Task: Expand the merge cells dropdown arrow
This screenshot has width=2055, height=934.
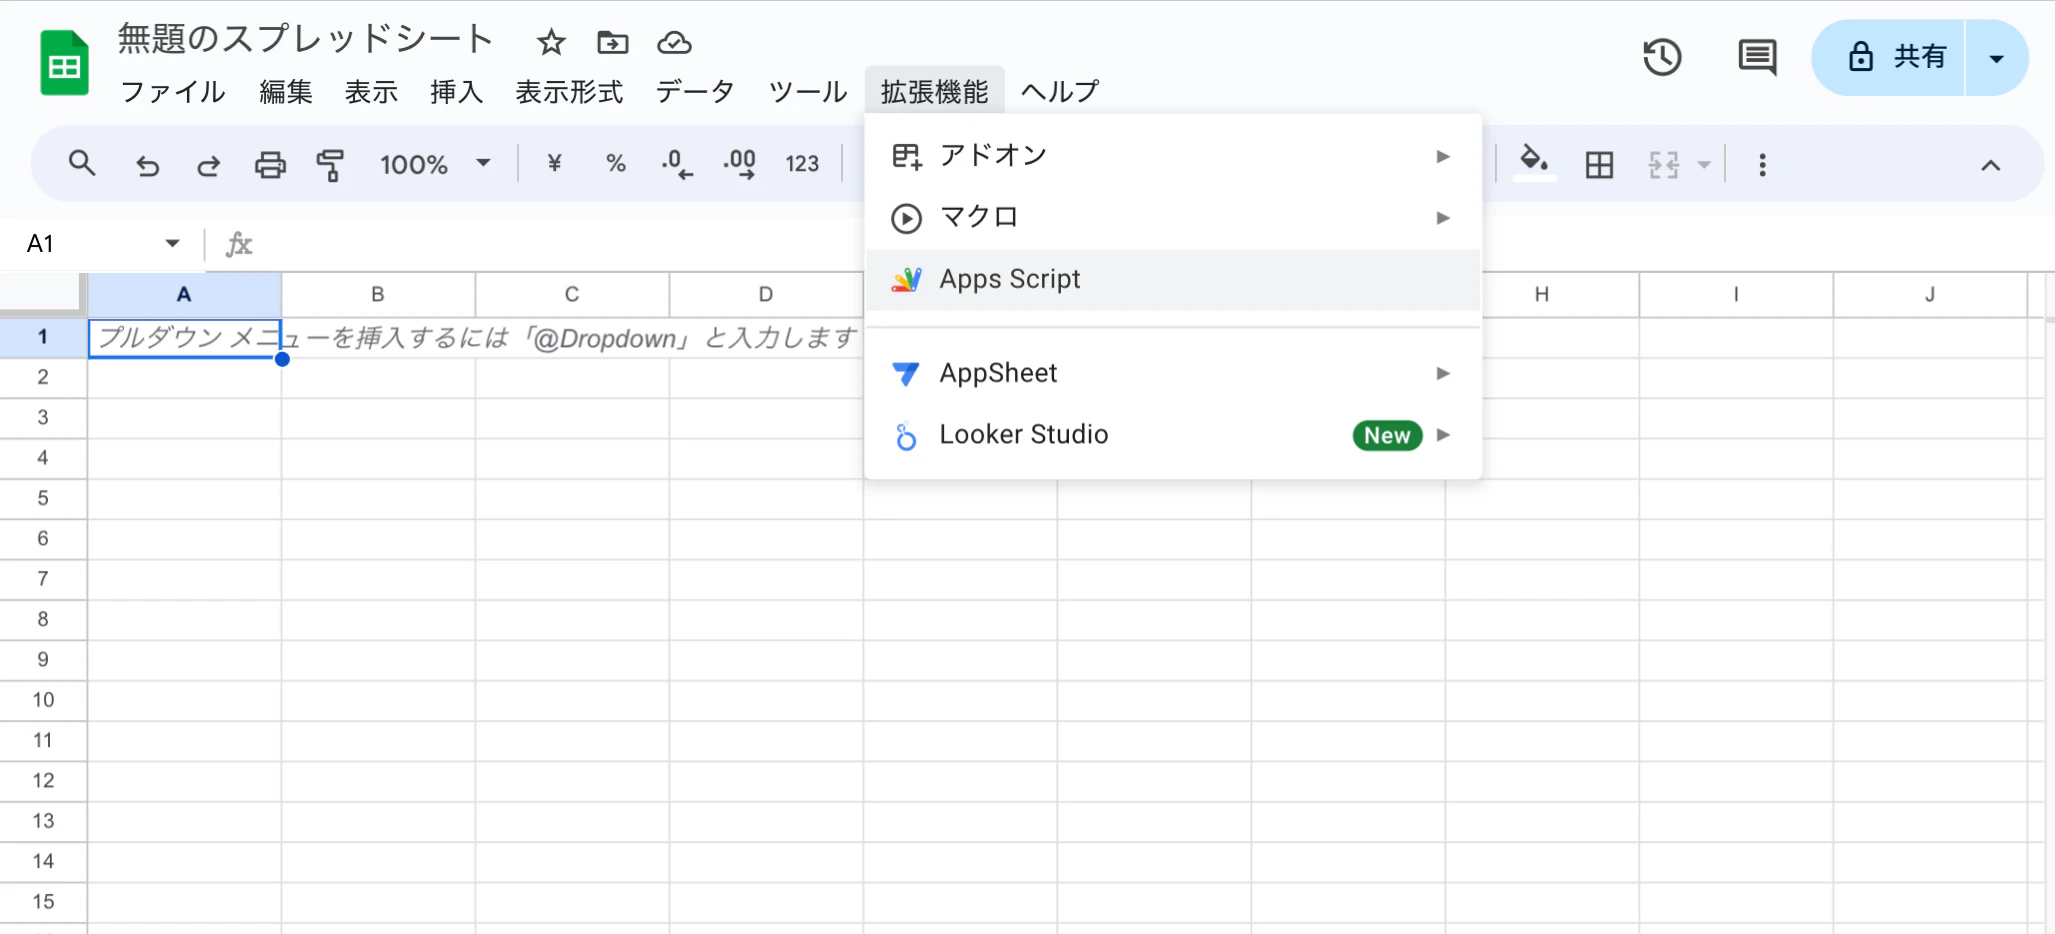Action: 1704,165
